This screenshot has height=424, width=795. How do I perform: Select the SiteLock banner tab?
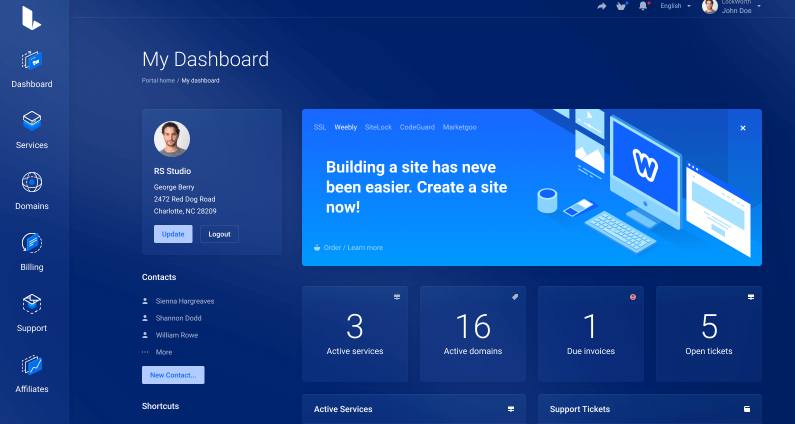pyautogui.click(x=378, y=128)
